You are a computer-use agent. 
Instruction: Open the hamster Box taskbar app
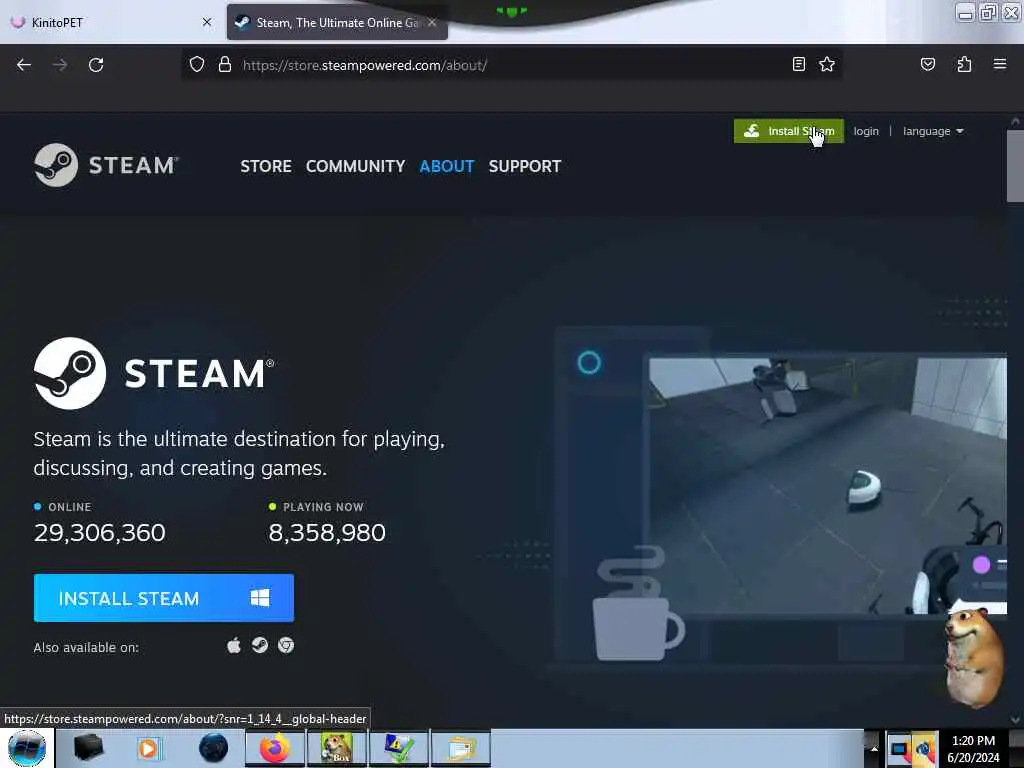[336, 748]
